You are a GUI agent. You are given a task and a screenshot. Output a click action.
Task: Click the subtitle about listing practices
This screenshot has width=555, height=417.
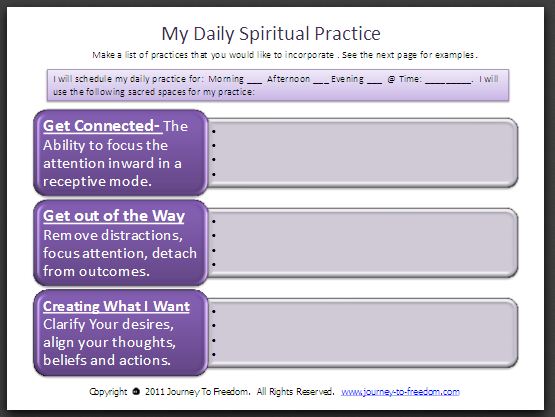[x=285, y=55]
